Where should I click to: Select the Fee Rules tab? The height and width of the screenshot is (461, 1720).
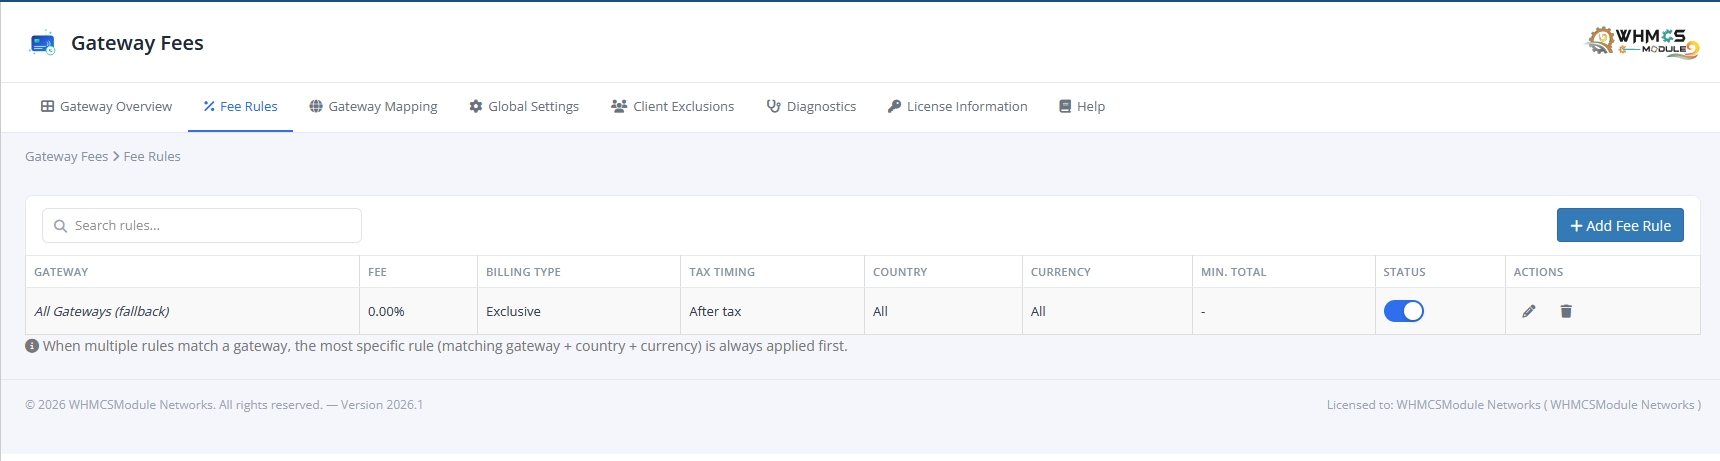tap(240, 107)
